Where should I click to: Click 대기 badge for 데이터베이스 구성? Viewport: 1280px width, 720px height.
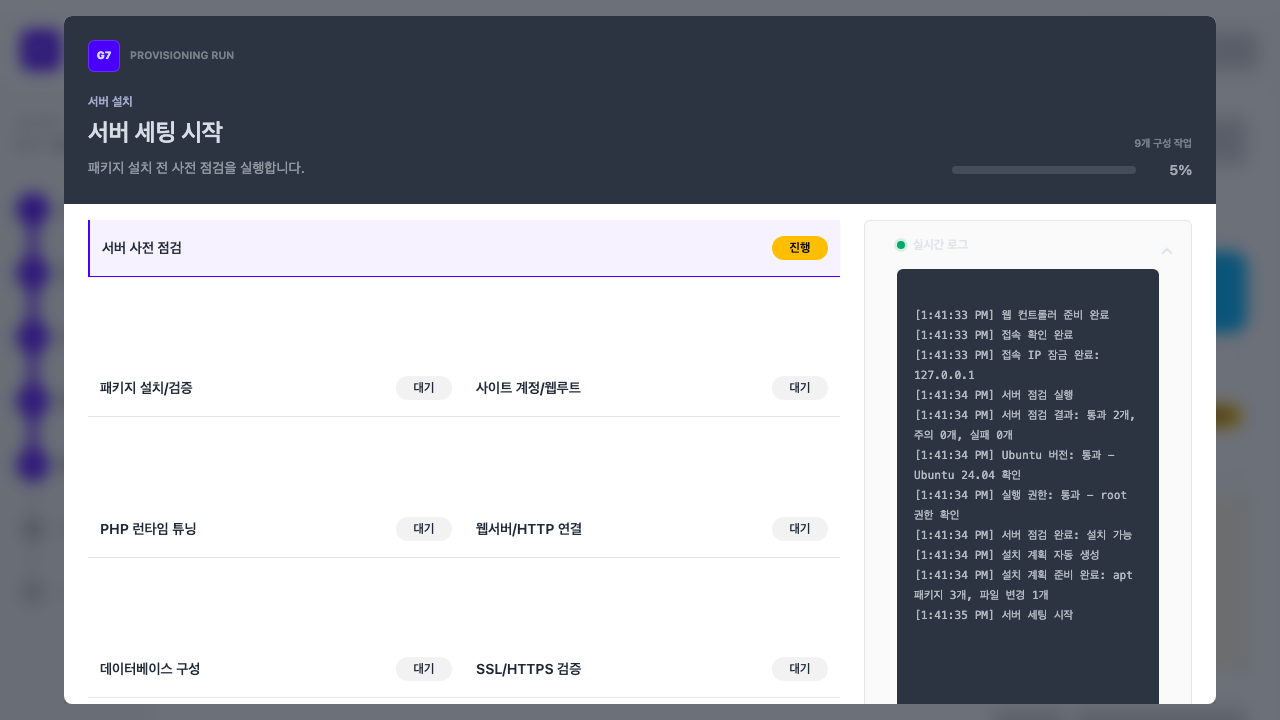point(424,669)
